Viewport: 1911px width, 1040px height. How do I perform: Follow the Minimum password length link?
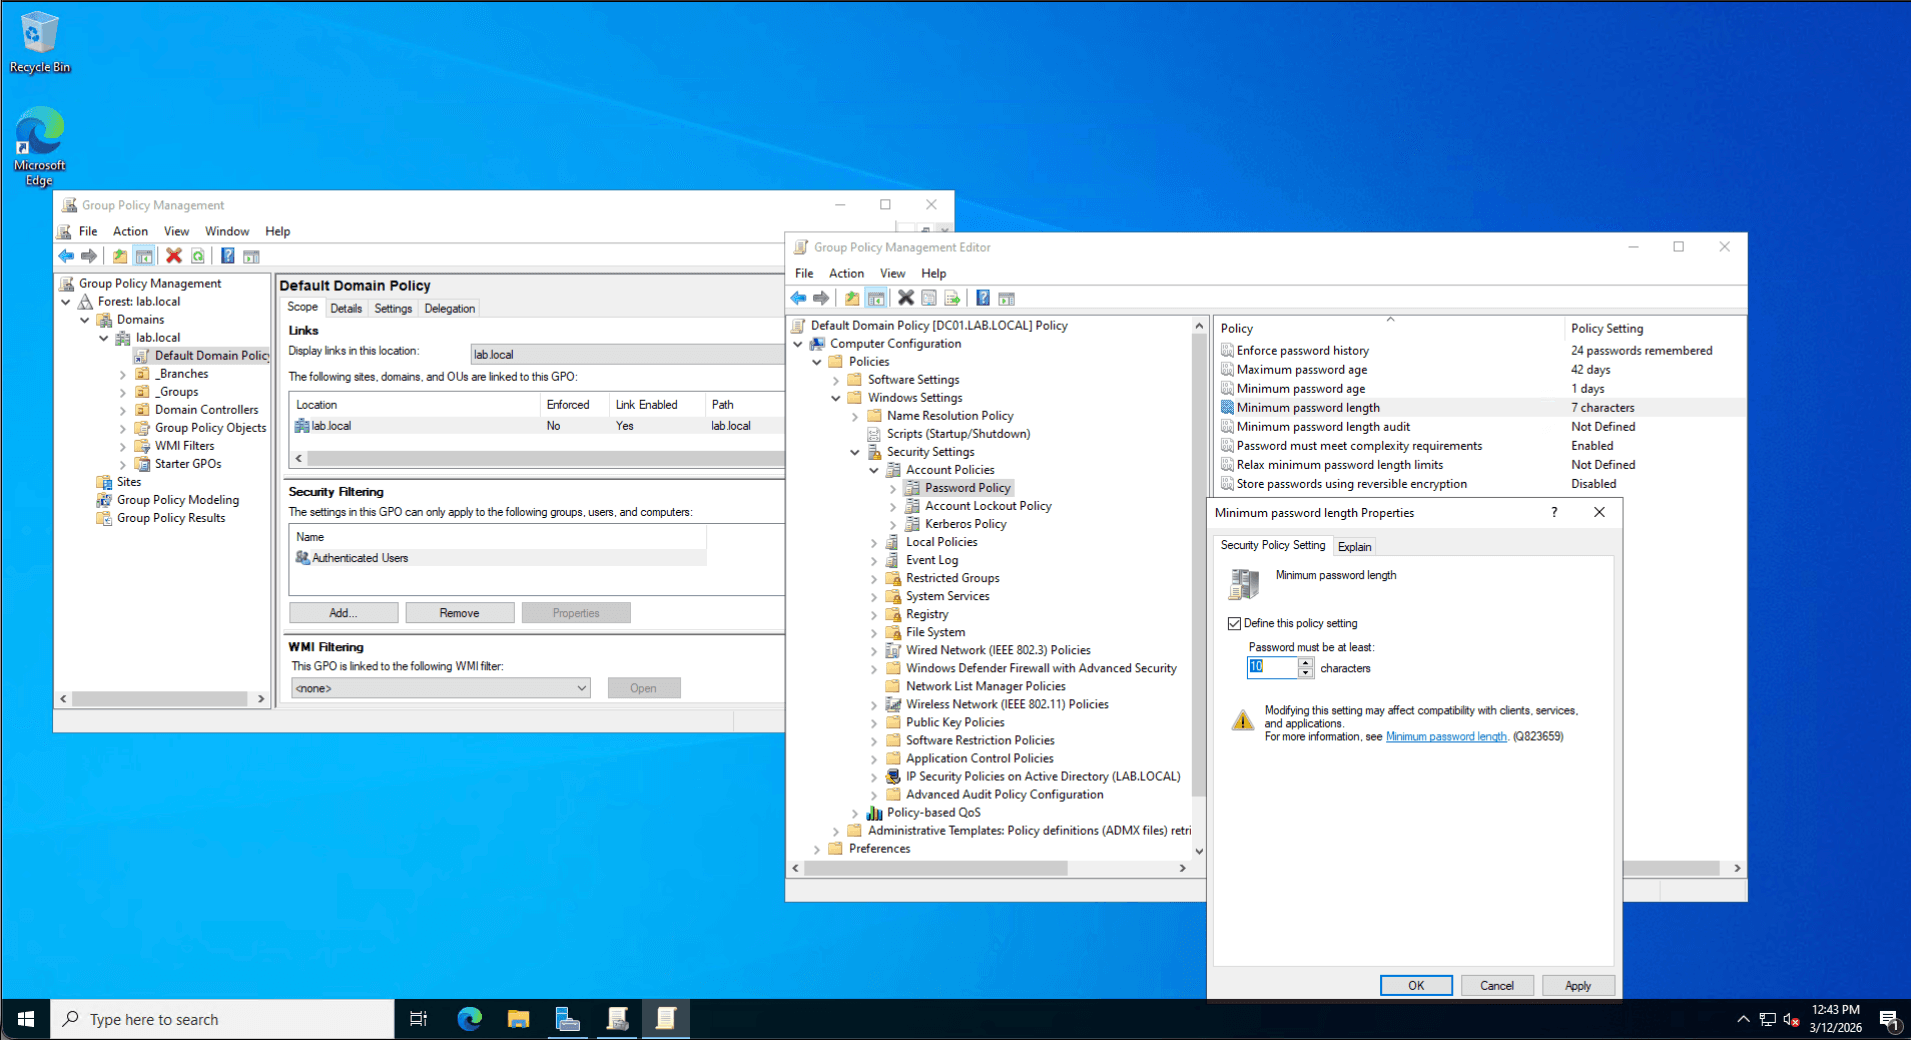pyautogui.click(x=1445, y=737)
